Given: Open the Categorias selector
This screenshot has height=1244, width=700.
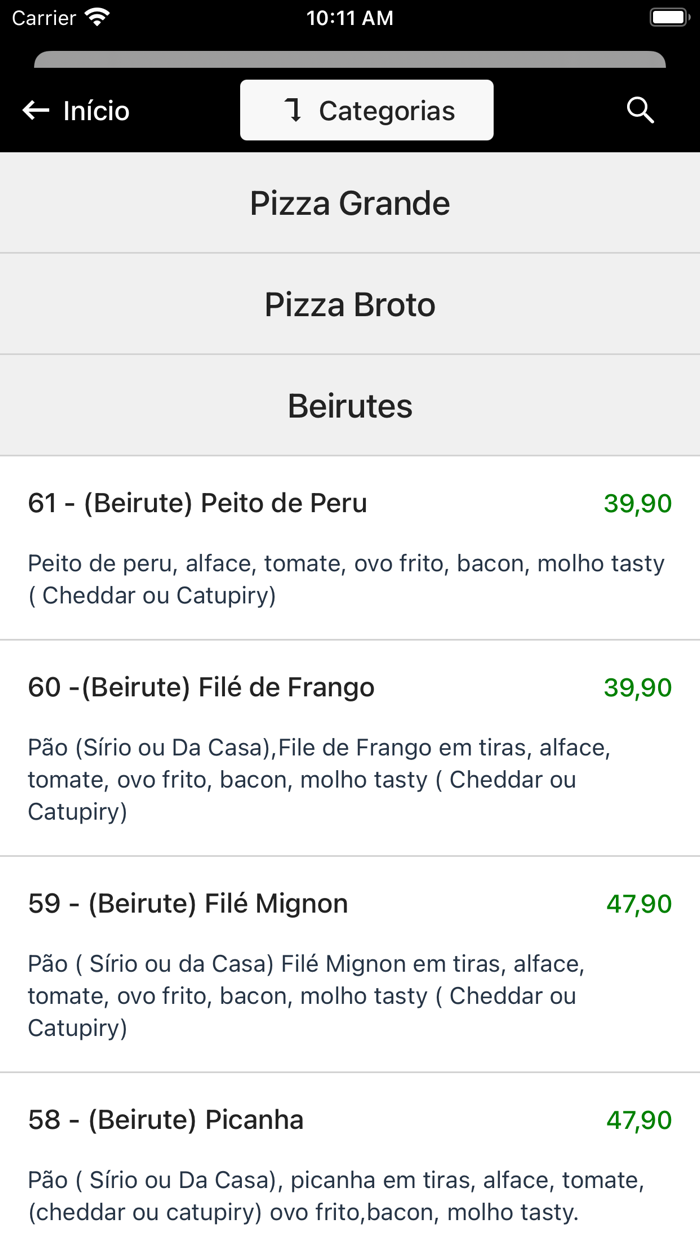Looking at the screenshot, I should 366,110.
